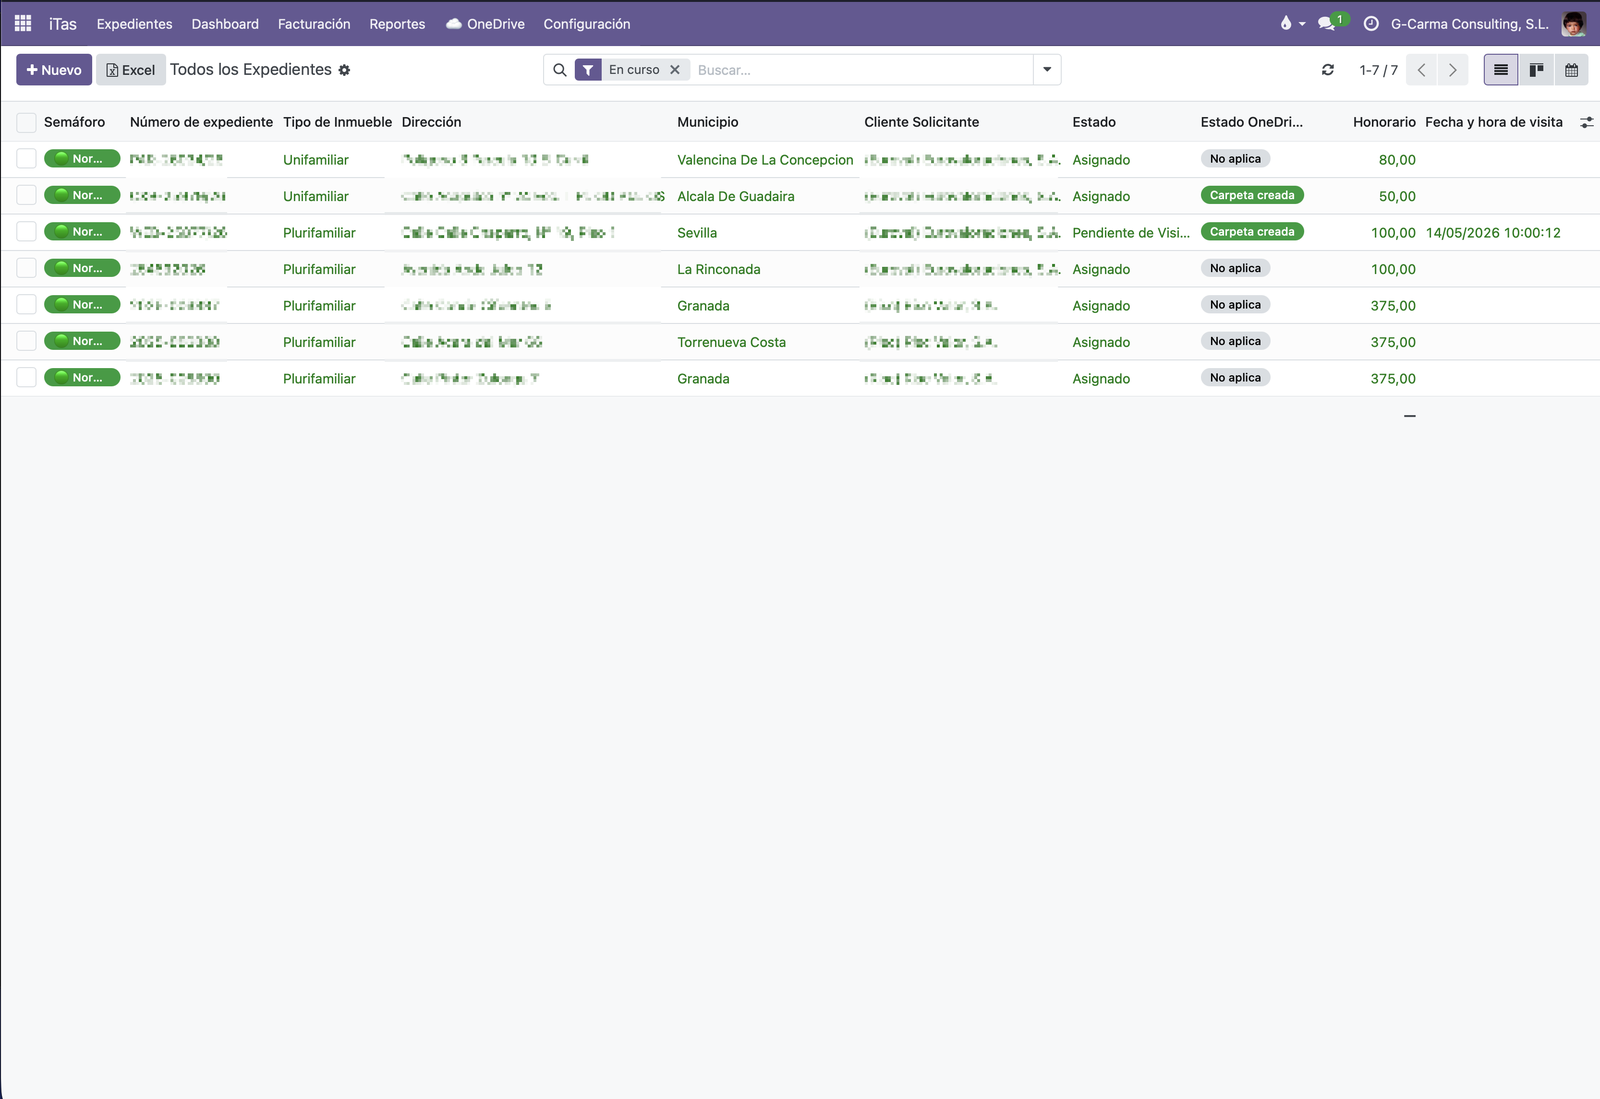Remove the En curso filter
1600x1099 pixels.
pos(675,70)
